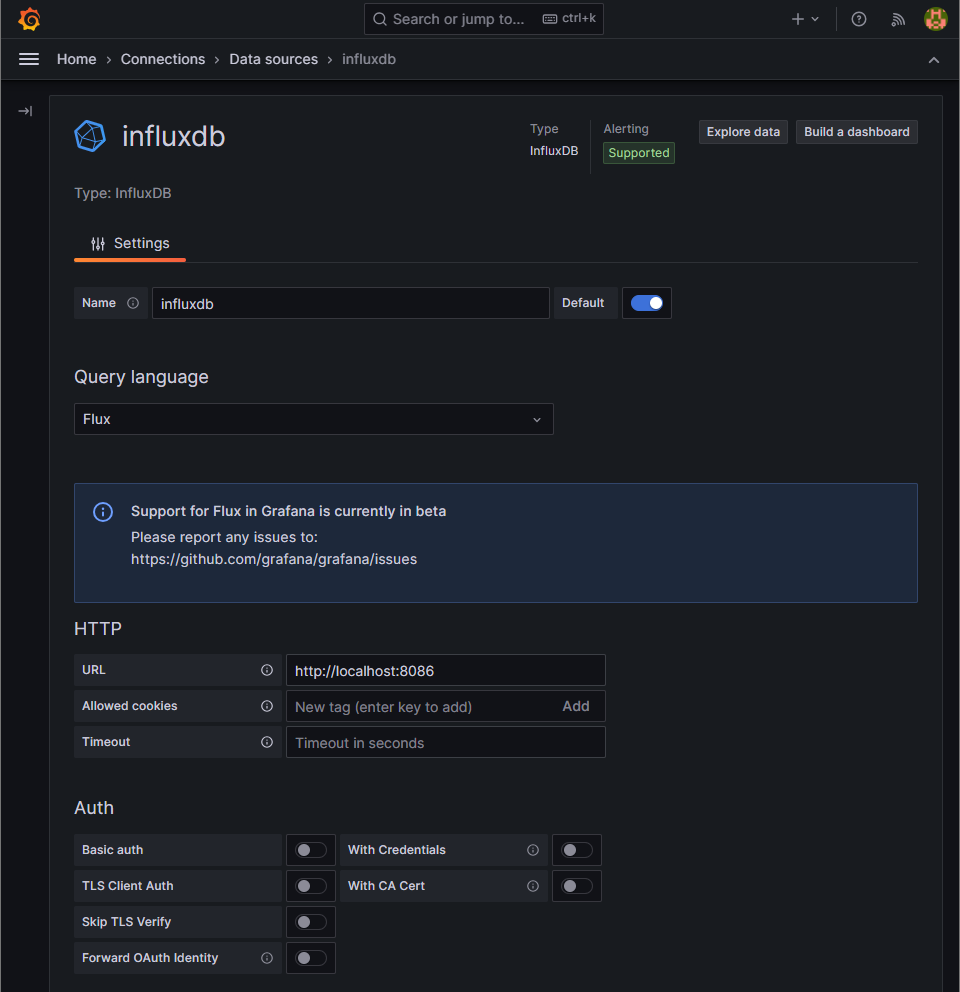
Task: Click the Name field info icon
Action: pyautogui.click(x=133, y=303)
